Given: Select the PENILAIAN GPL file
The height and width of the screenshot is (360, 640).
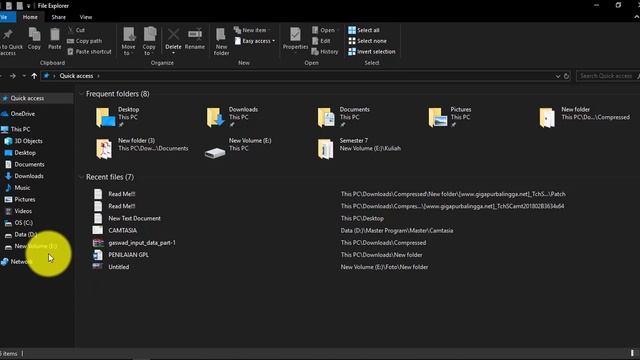Looking at the screenshot, I should (x=128, y=255).
